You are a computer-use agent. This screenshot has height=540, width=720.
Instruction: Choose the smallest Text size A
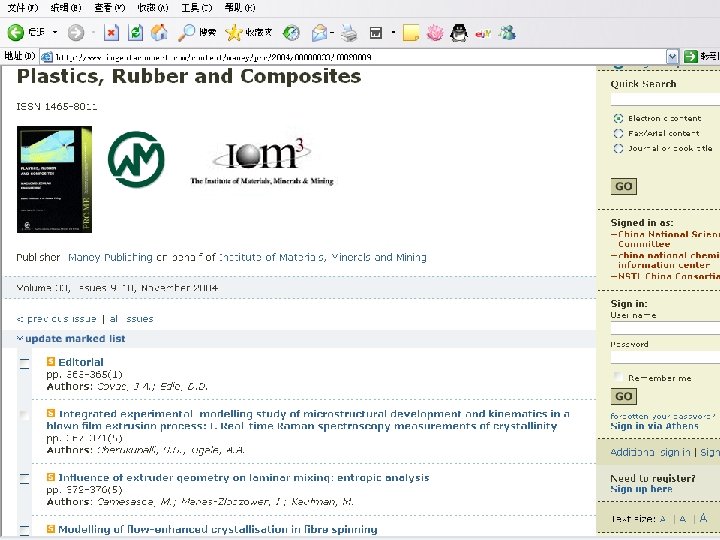(x=662, y=519)
